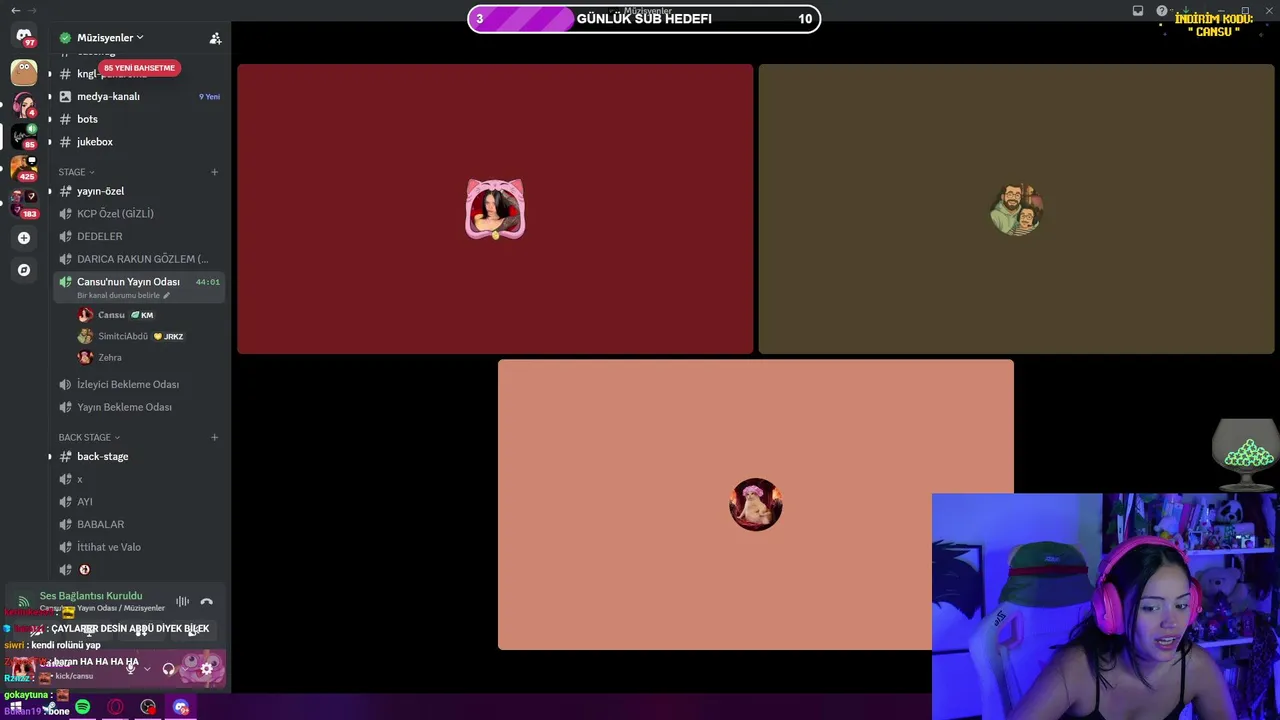Image resolution: width=1280 pixels, height=720 pixels.
Task: Open Windows Start button on taskbar
Action: click(x=16, y=707)
